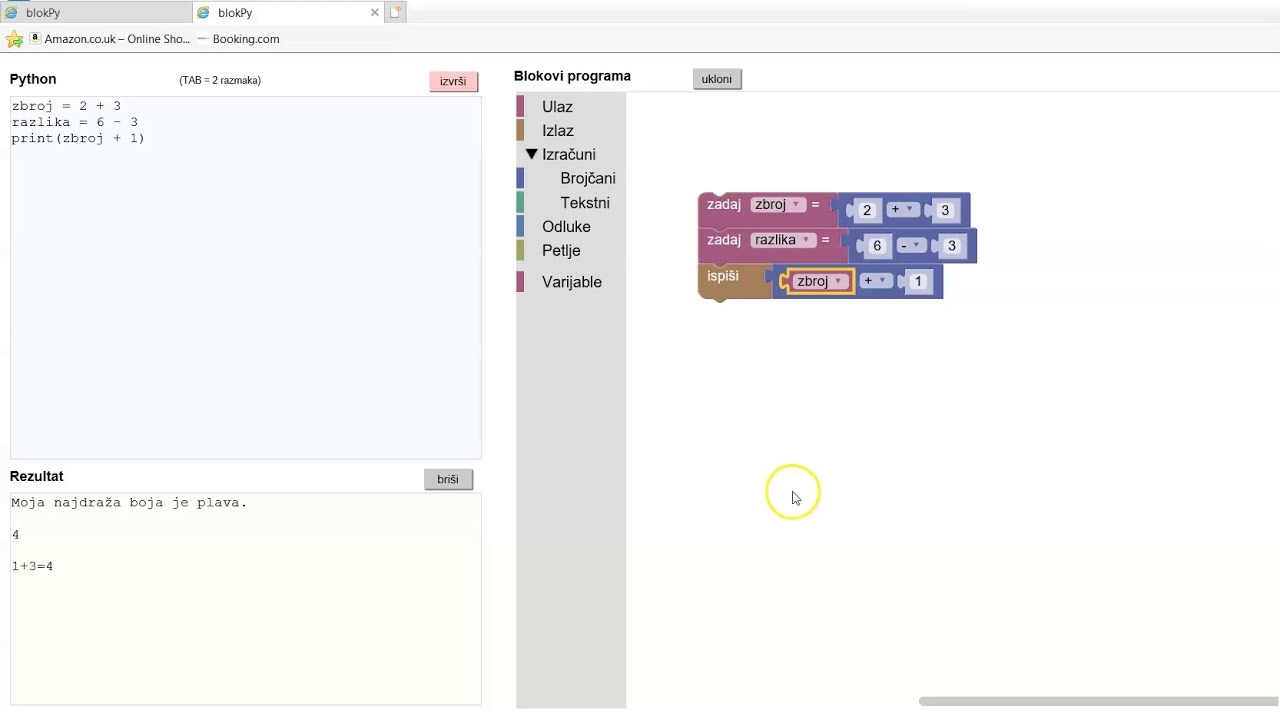Open the Izlaz block category
1280x720 pixels.
558,131
